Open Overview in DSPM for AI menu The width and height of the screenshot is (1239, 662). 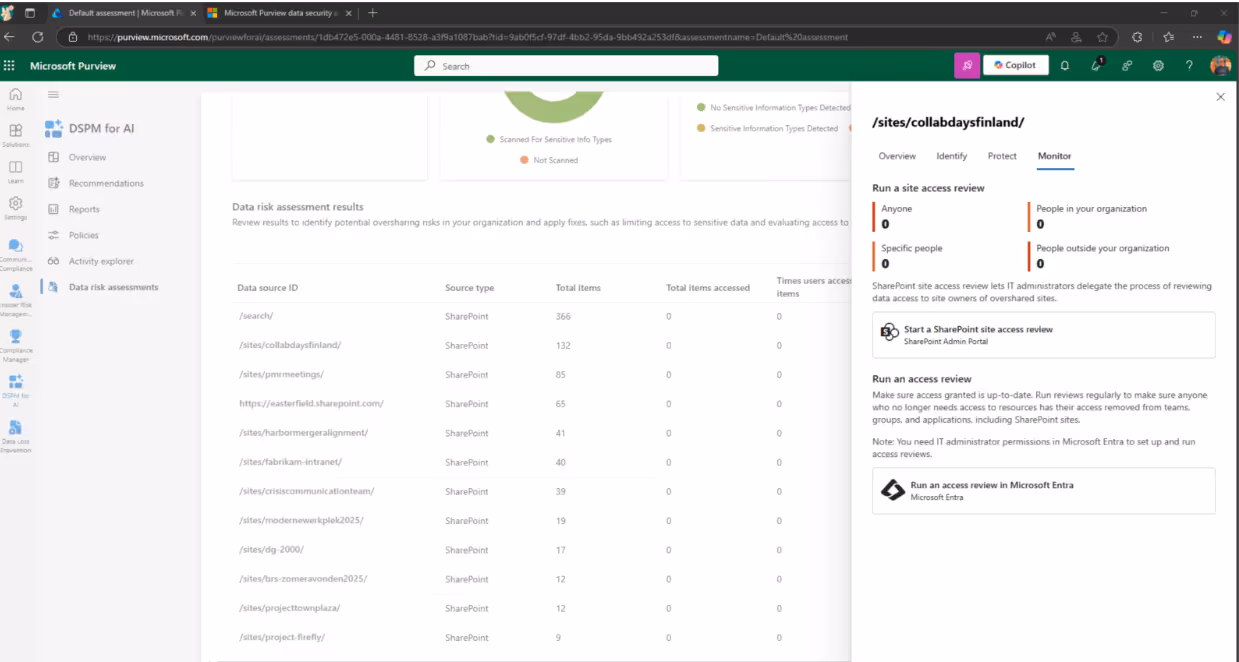[x=87, y=157]
